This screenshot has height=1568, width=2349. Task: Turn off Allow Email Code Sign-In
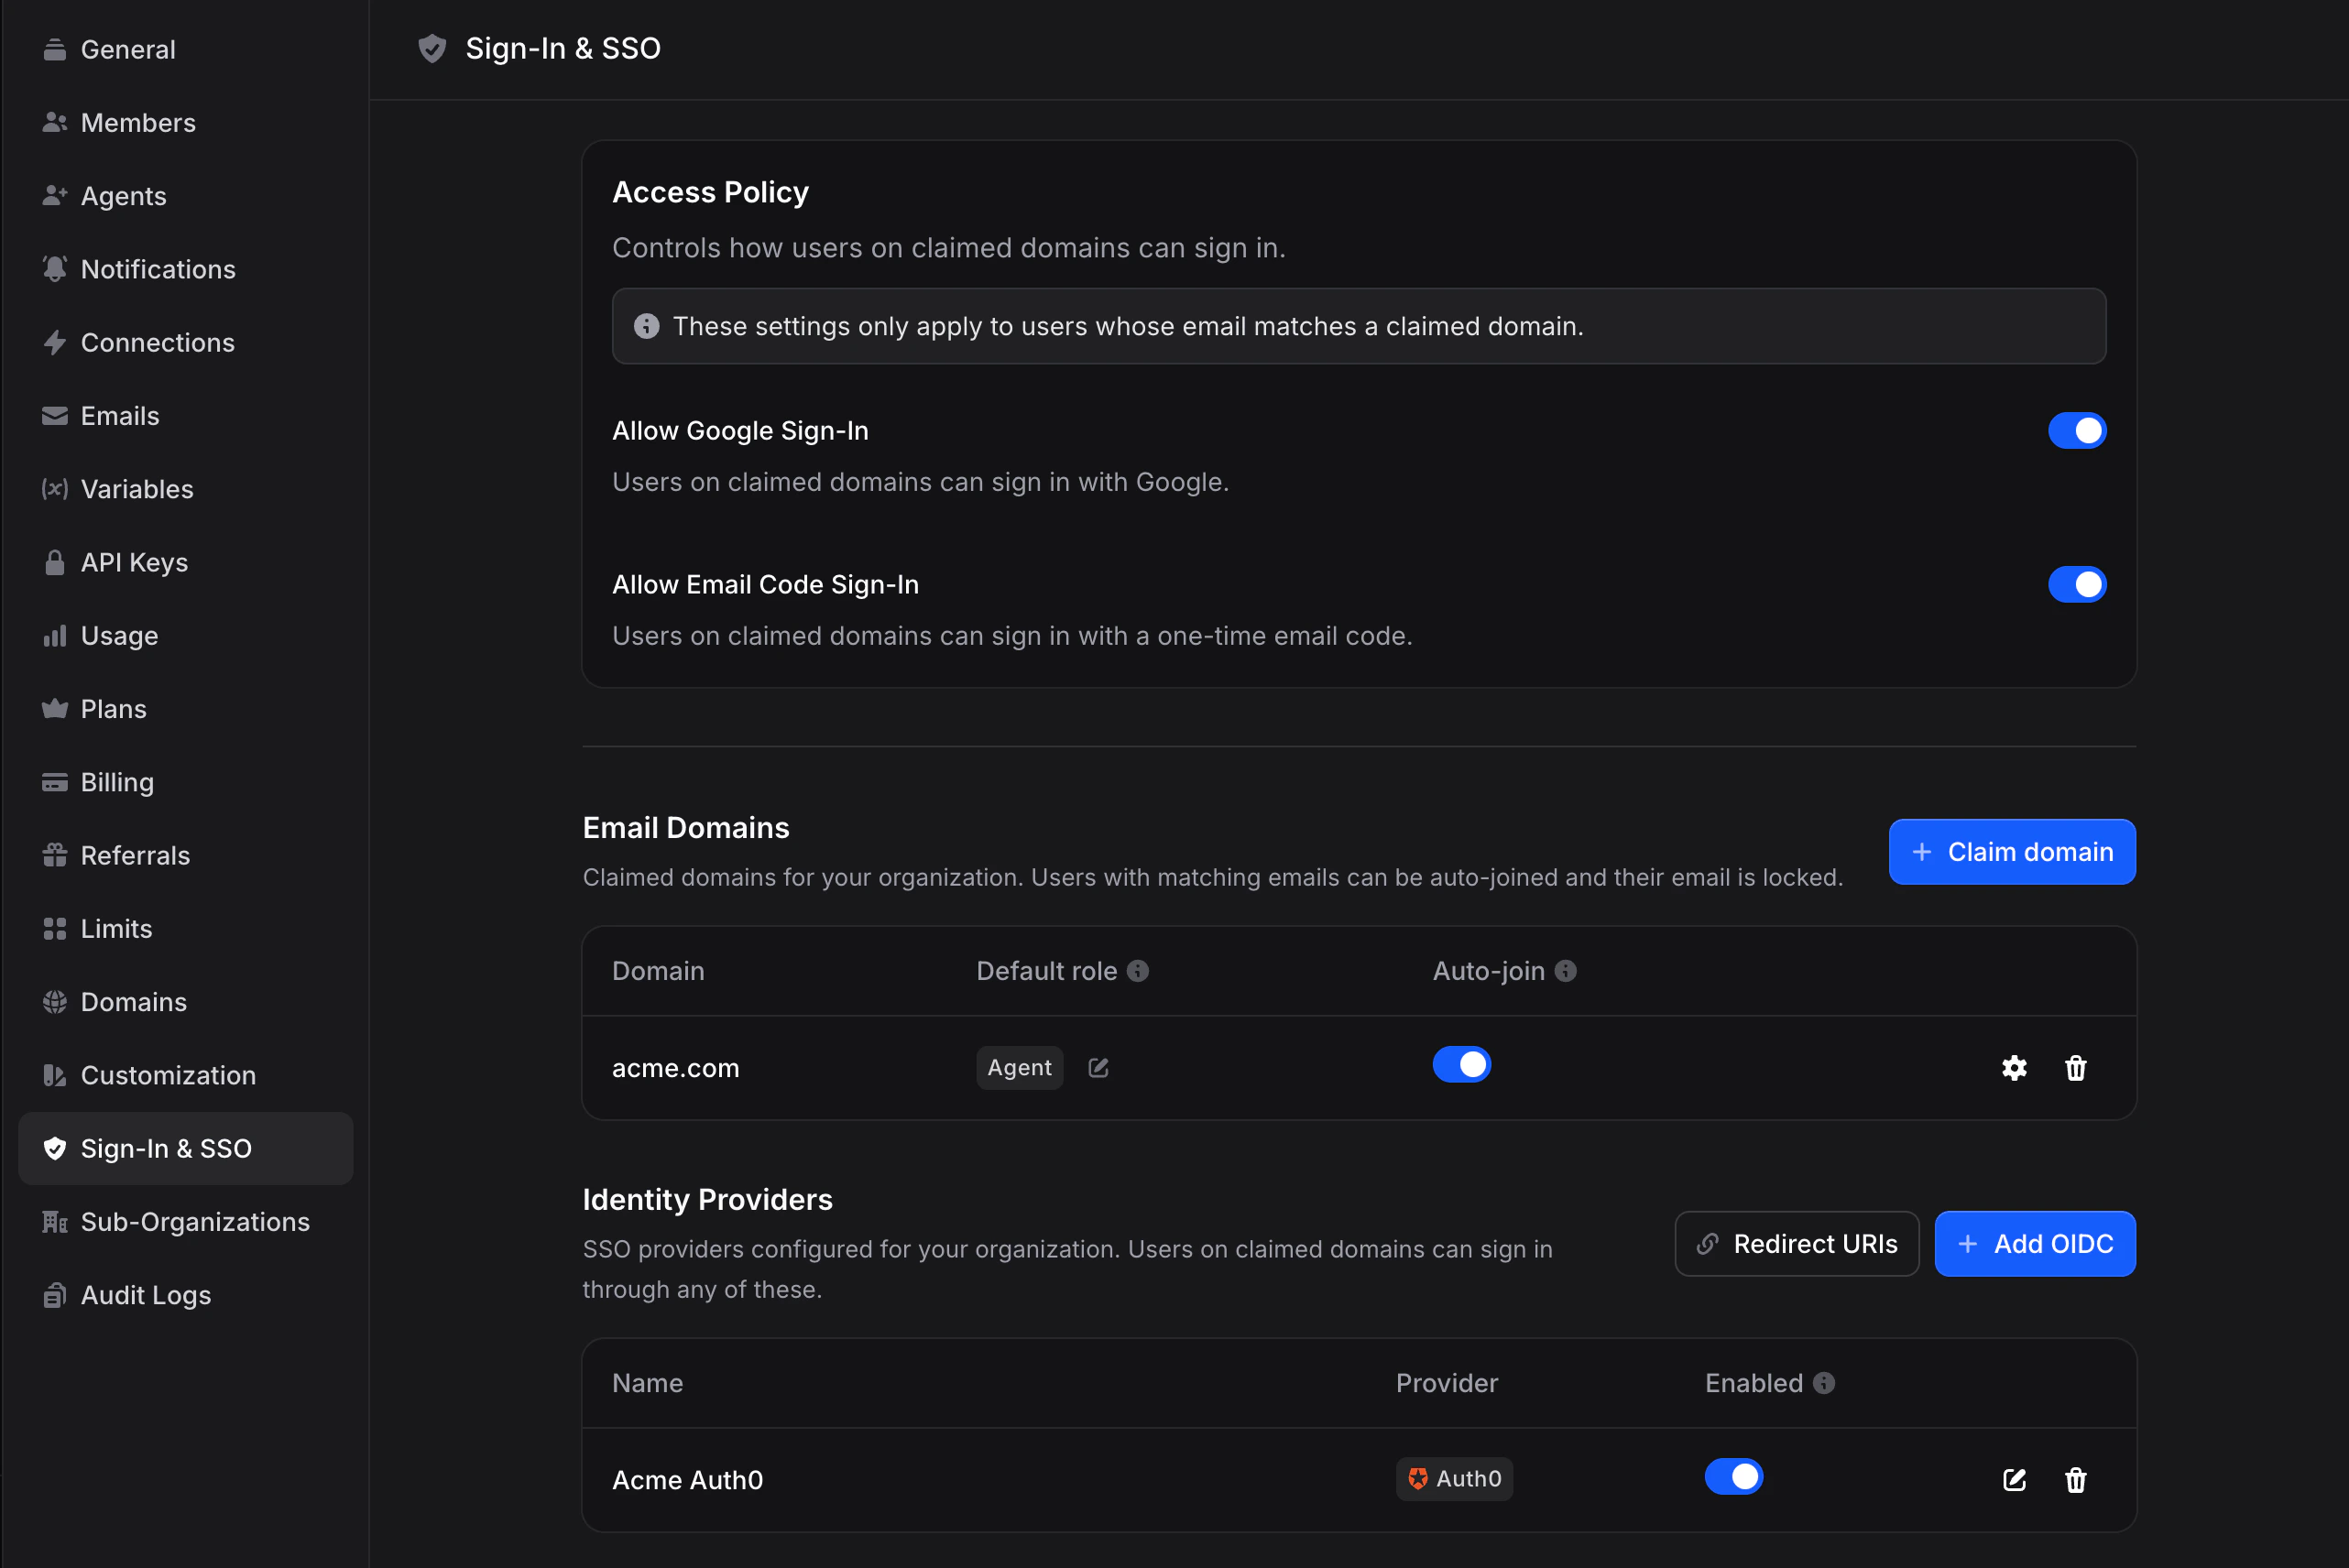pos(2077,584)
